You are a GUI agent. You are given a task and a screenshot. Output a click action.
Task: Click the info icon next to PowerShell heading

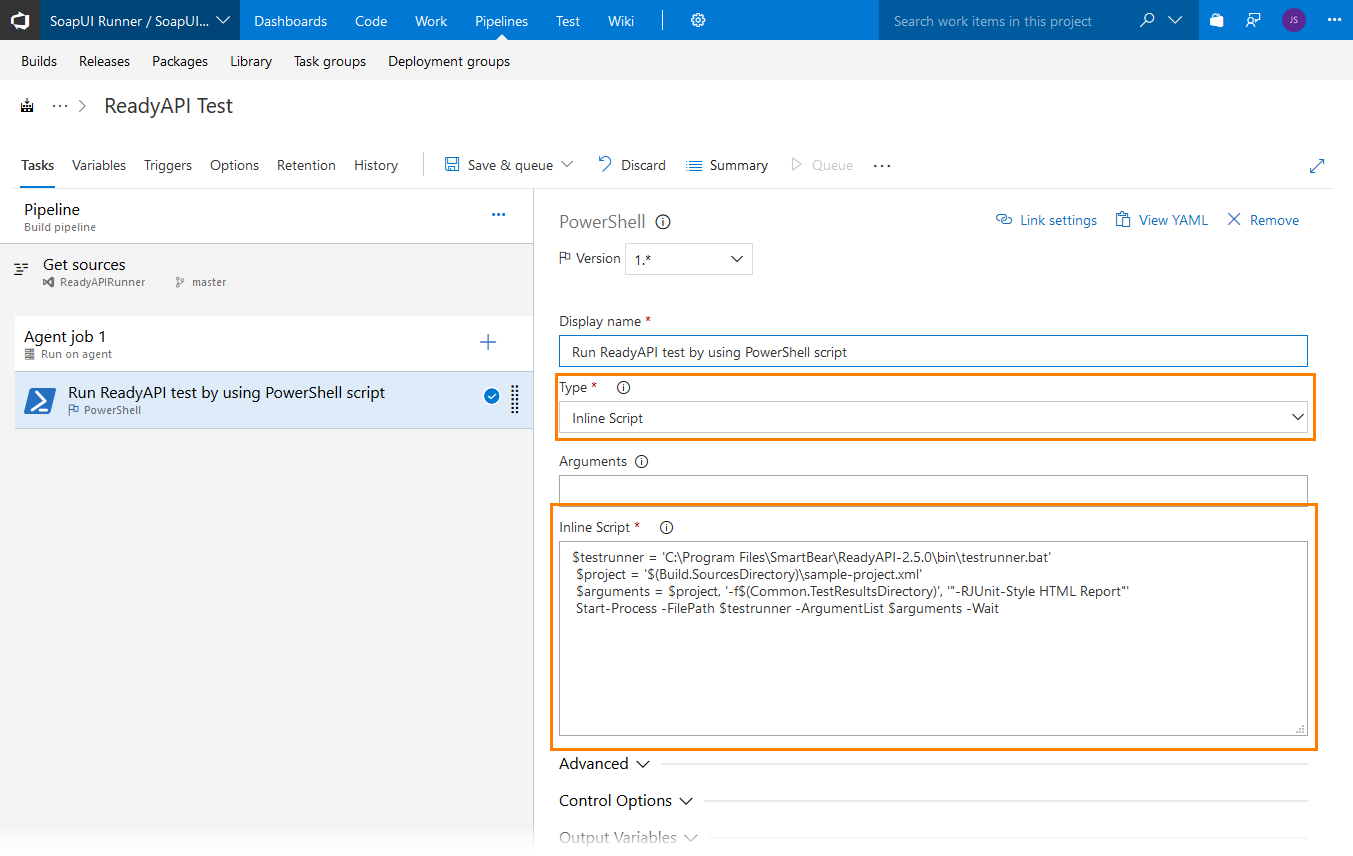pos(662,222)
